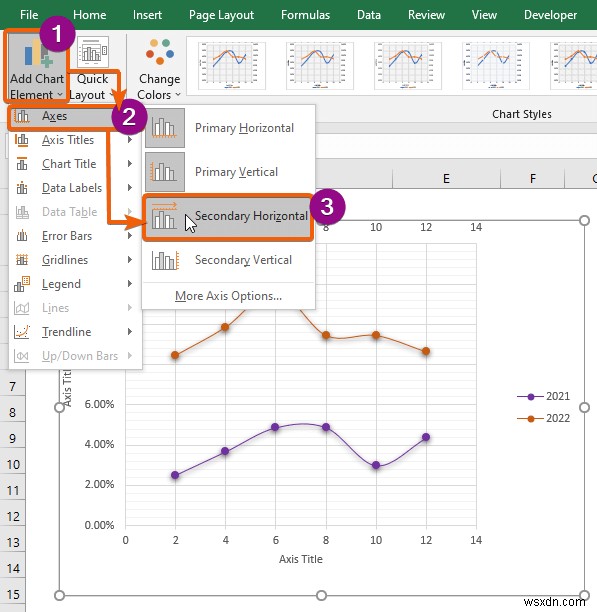Select Primary Horizontal menu entry text
597x612 pixels.
click(x=244, y=128)
